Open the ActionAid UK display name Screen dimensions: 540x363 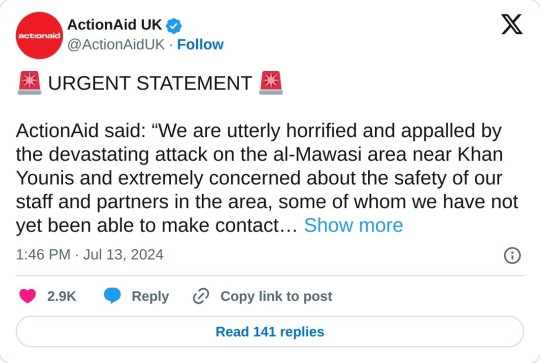(x=114, y=25)
